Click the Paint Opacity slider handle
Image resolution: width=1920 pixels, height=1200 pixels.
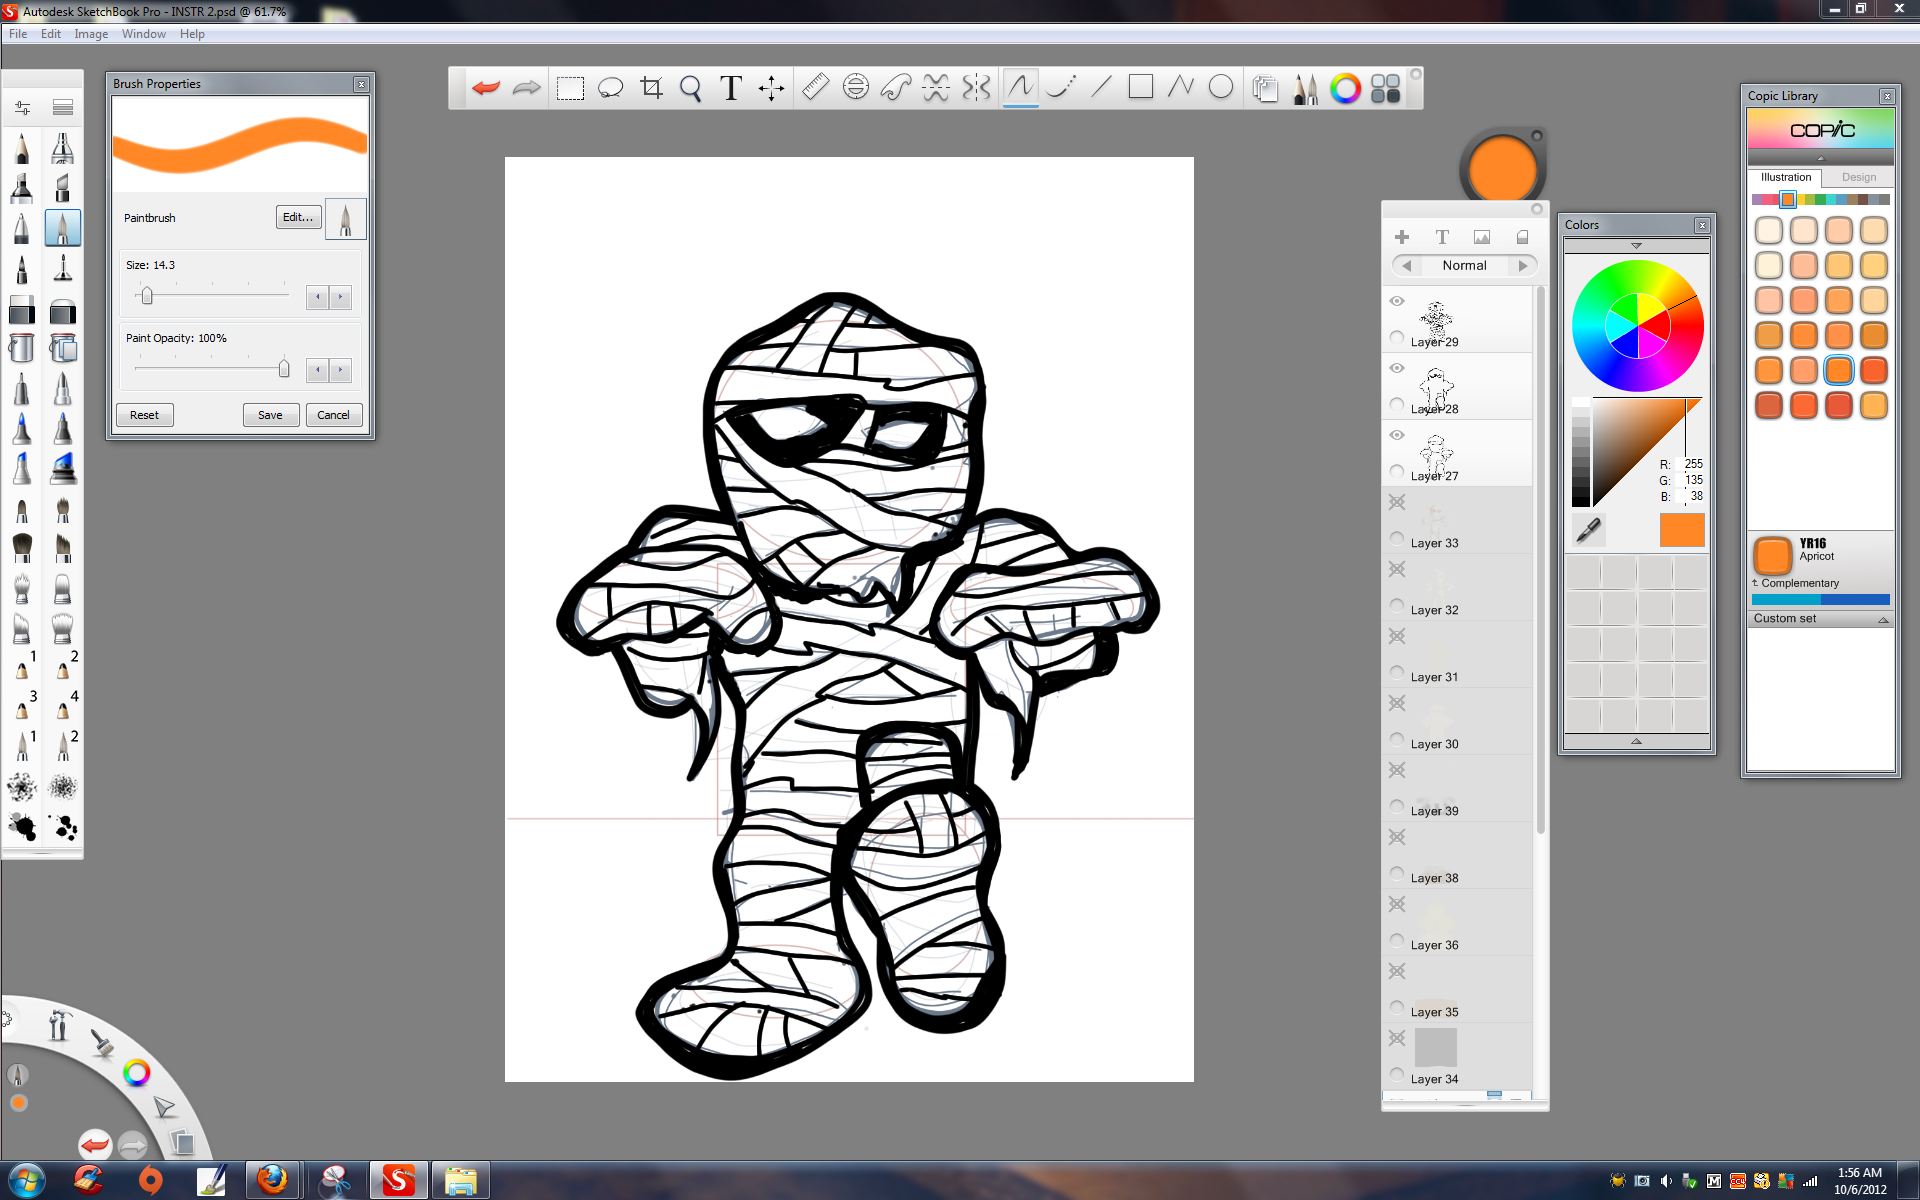(x=284, y=369)
